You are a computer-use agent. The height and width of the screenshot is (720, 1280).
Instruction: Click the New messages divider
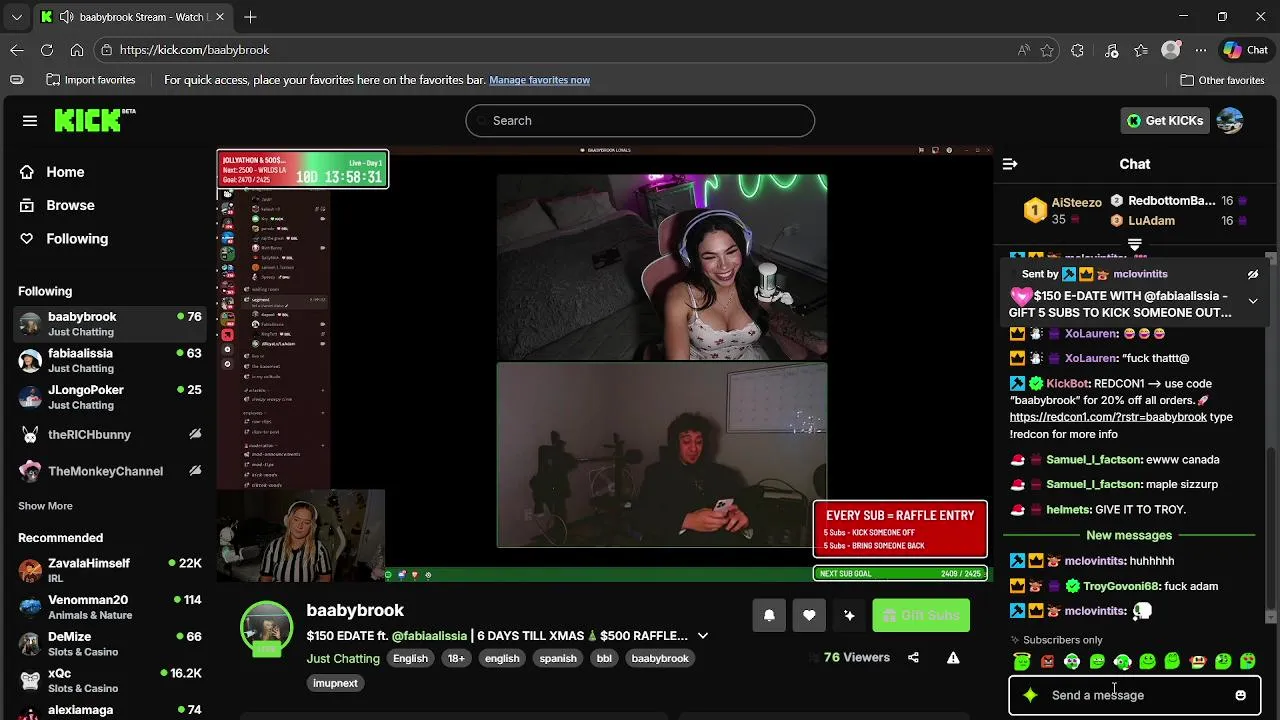(x=1129, y=535)
